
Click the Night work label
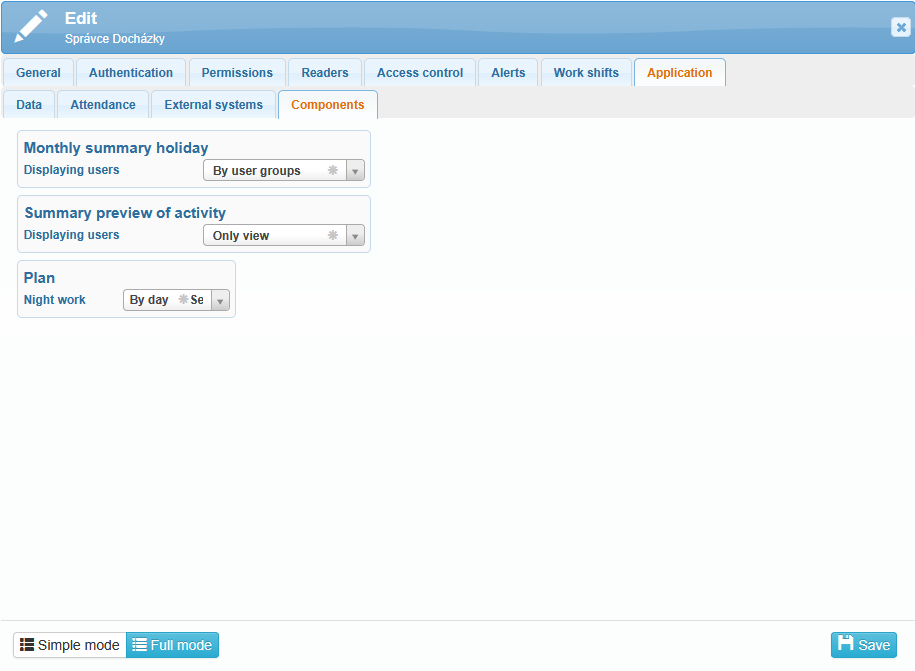click(54, 300)
